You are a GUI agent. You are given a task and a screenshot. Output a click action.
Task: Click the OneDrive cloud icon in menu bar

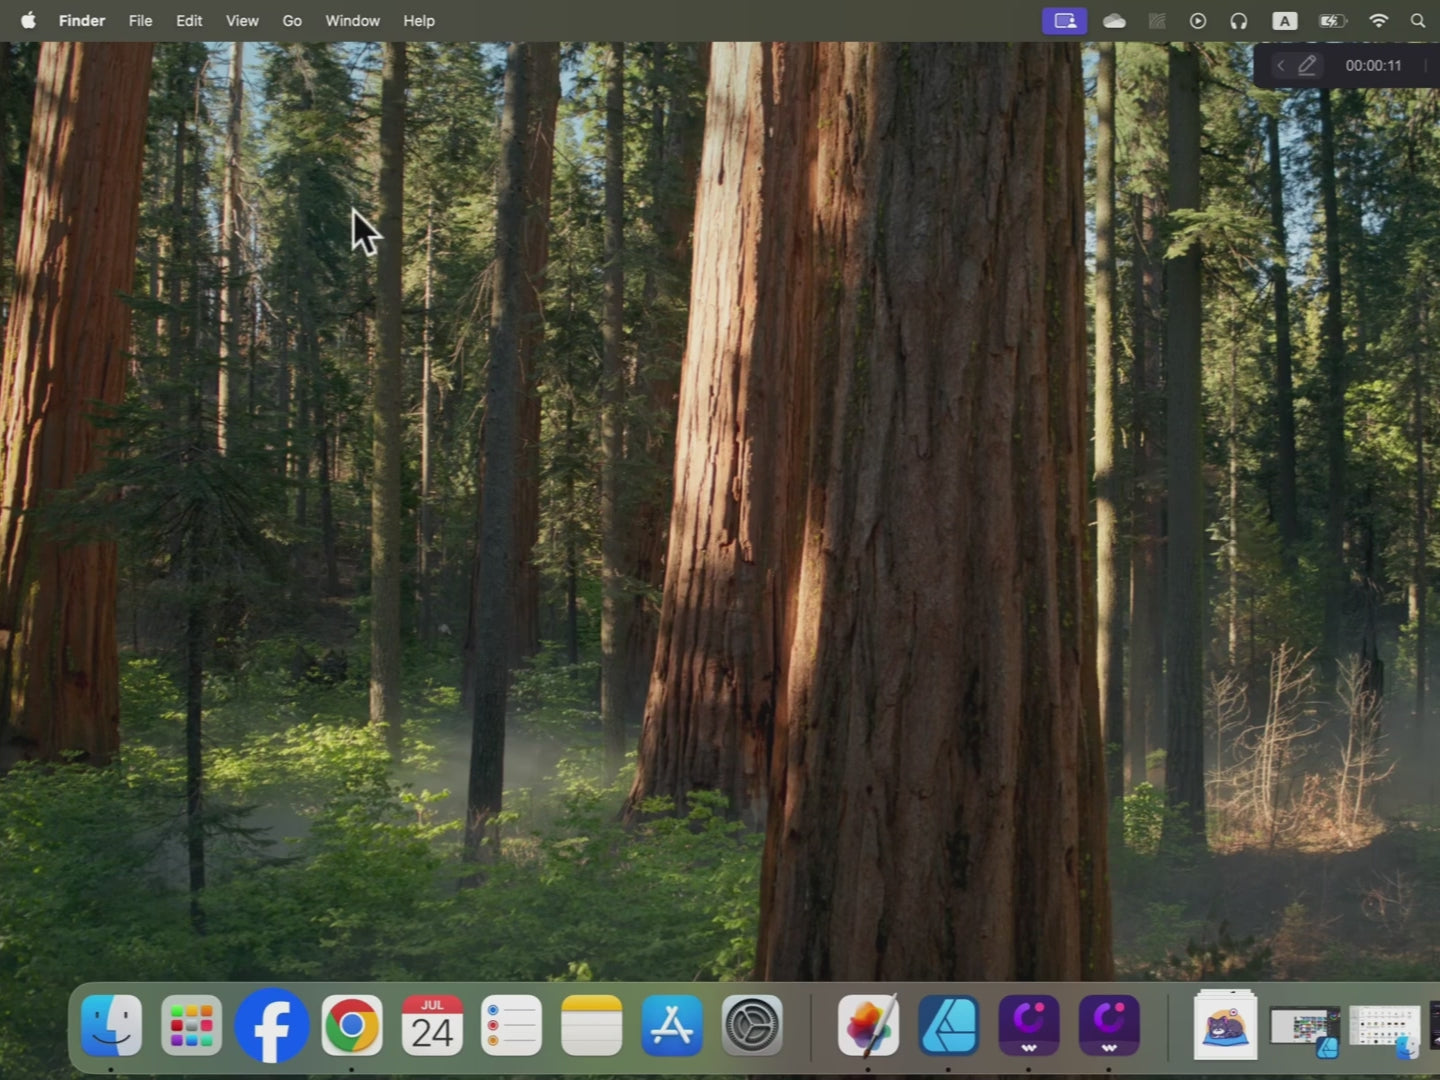point(1114,21)
